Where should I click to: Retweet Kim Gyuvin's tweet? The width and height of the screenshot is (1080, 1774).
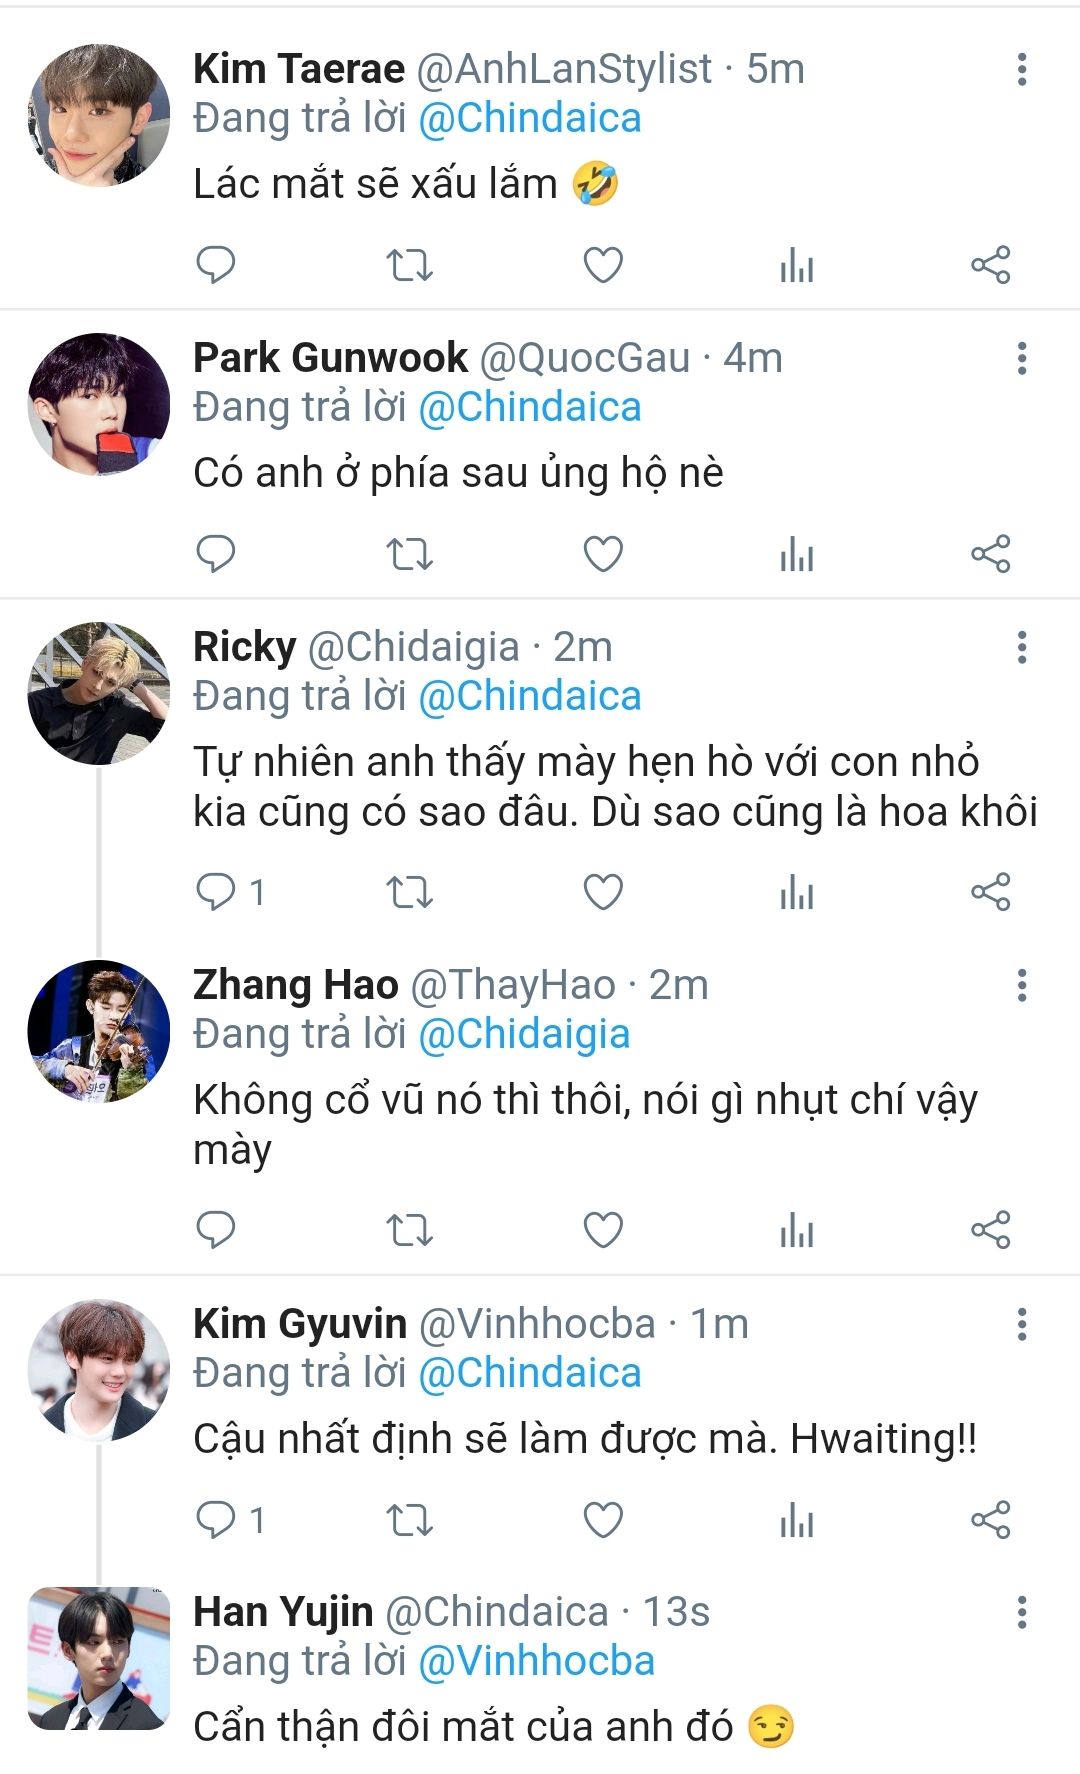pyautogui.click(x=409, y=1520)
